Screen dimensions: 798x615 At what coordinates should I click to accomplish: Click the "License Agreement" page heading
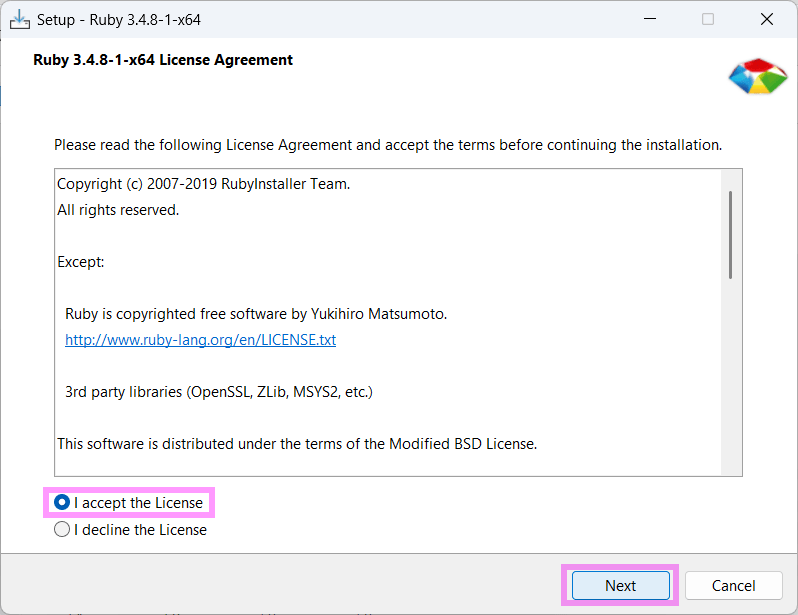pyautogui.click(x=163, y=60)
